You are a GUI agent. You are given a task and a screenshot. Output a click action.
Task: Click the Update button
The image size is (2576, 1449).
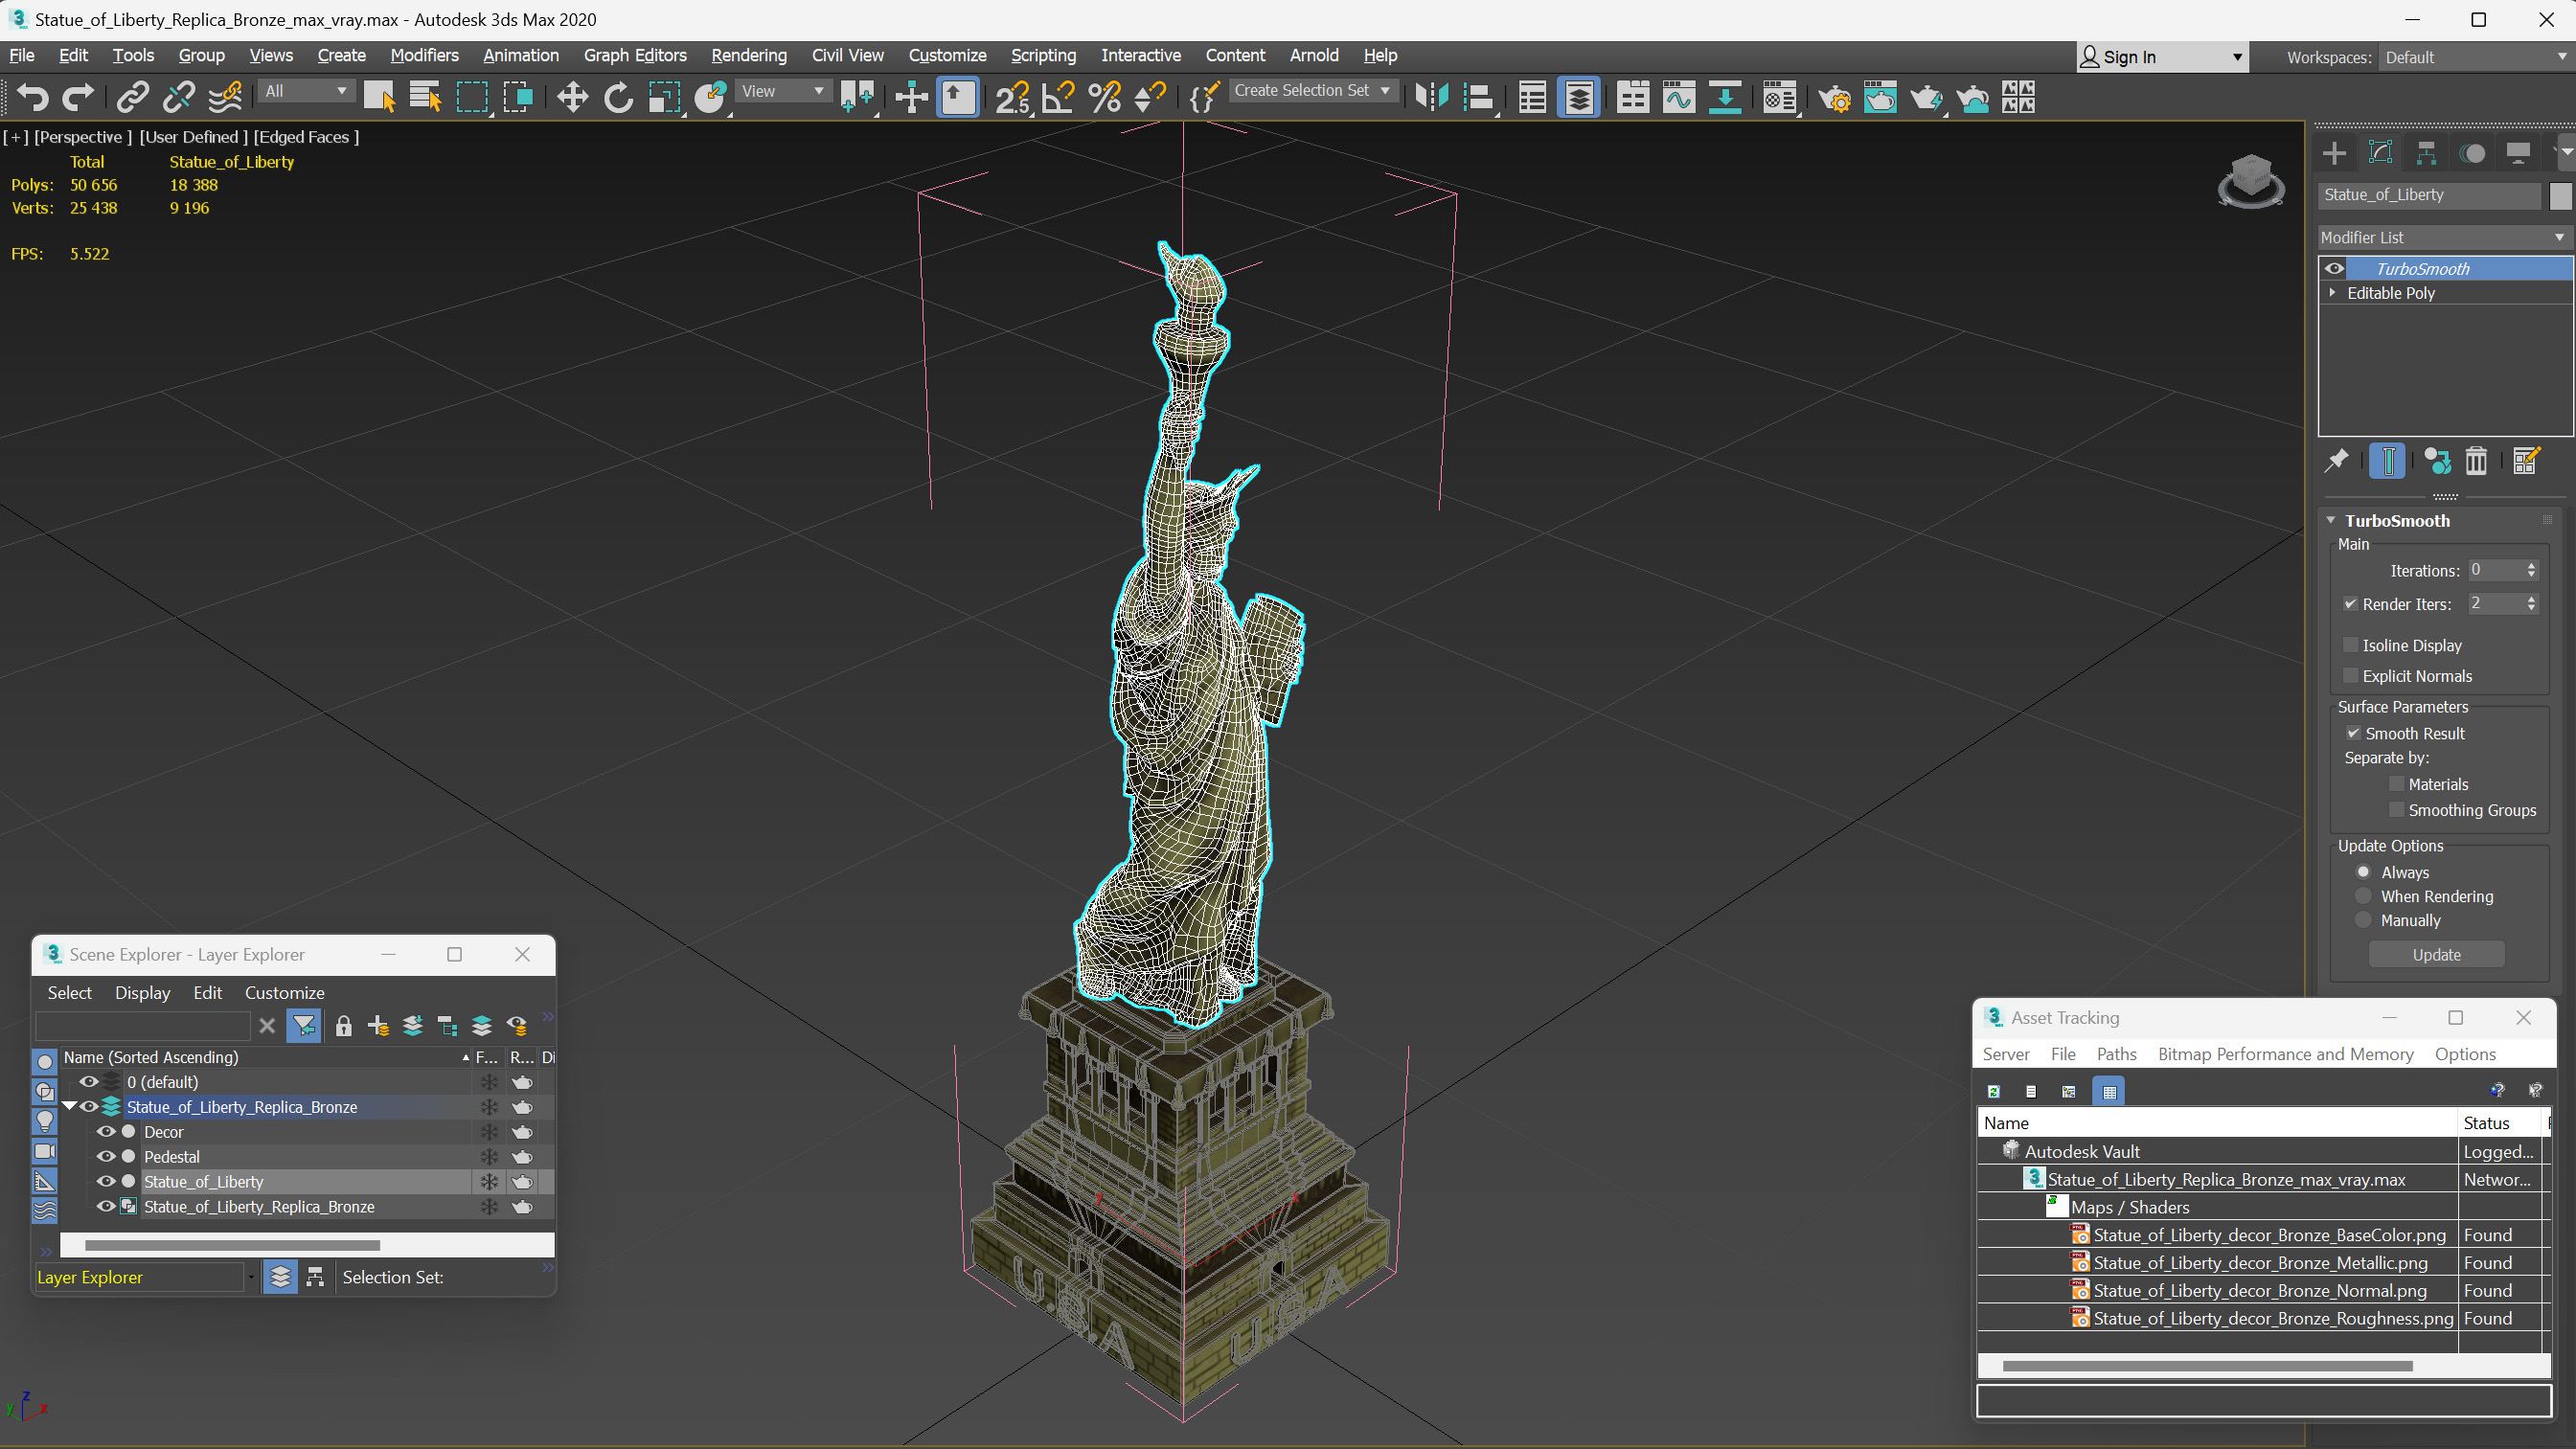click(x=2436, y=954)
